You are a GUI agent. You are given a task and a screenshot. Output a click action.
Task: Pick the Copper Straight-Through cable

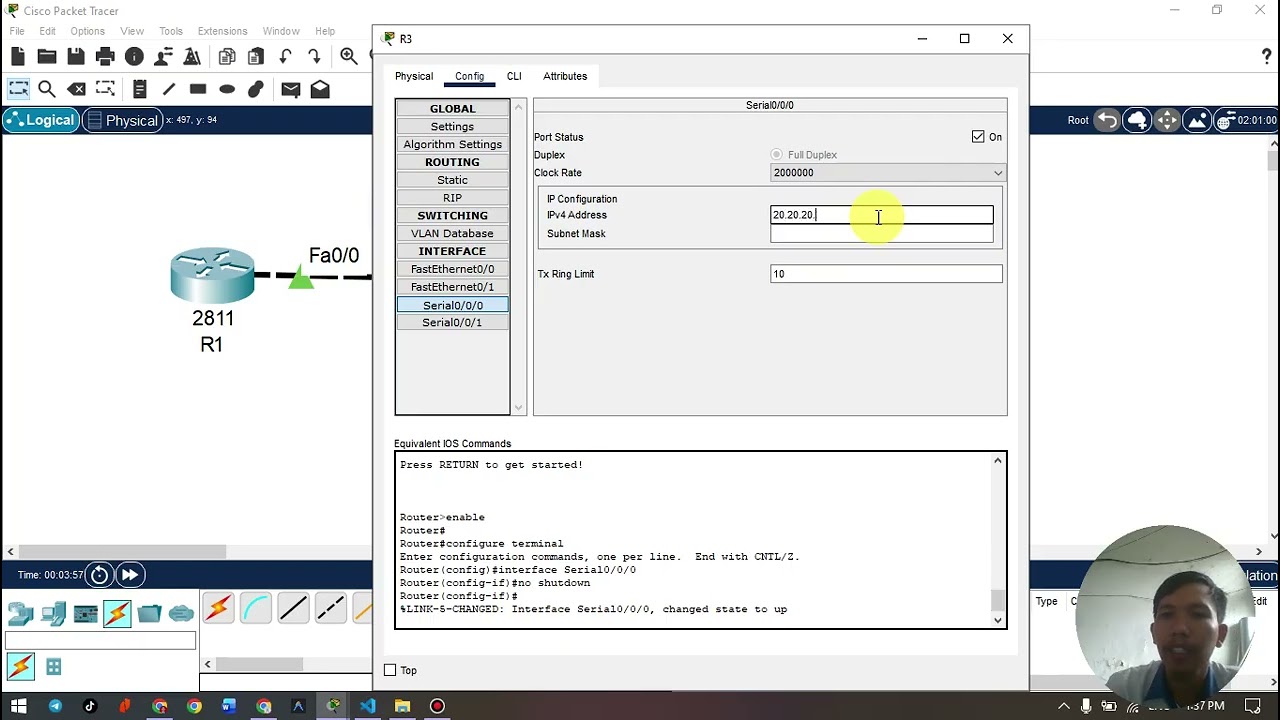[293, 607]
